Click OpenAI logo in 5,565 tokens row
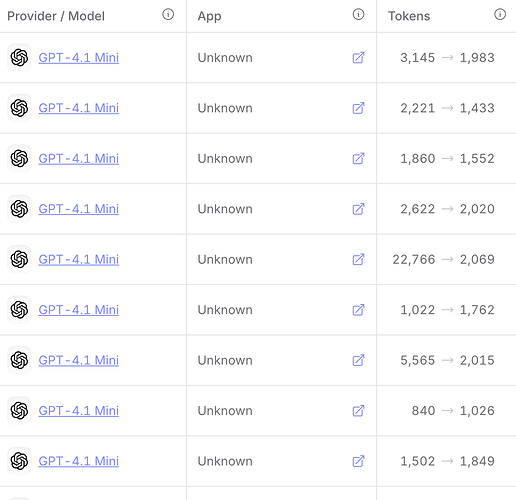The image size is (516, 500). pyautogui.click(x=19, y=360)
